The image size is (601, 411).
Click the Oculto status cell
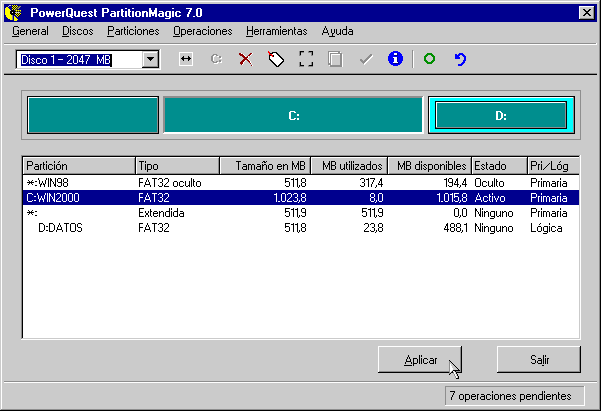[x=489, y=183]
